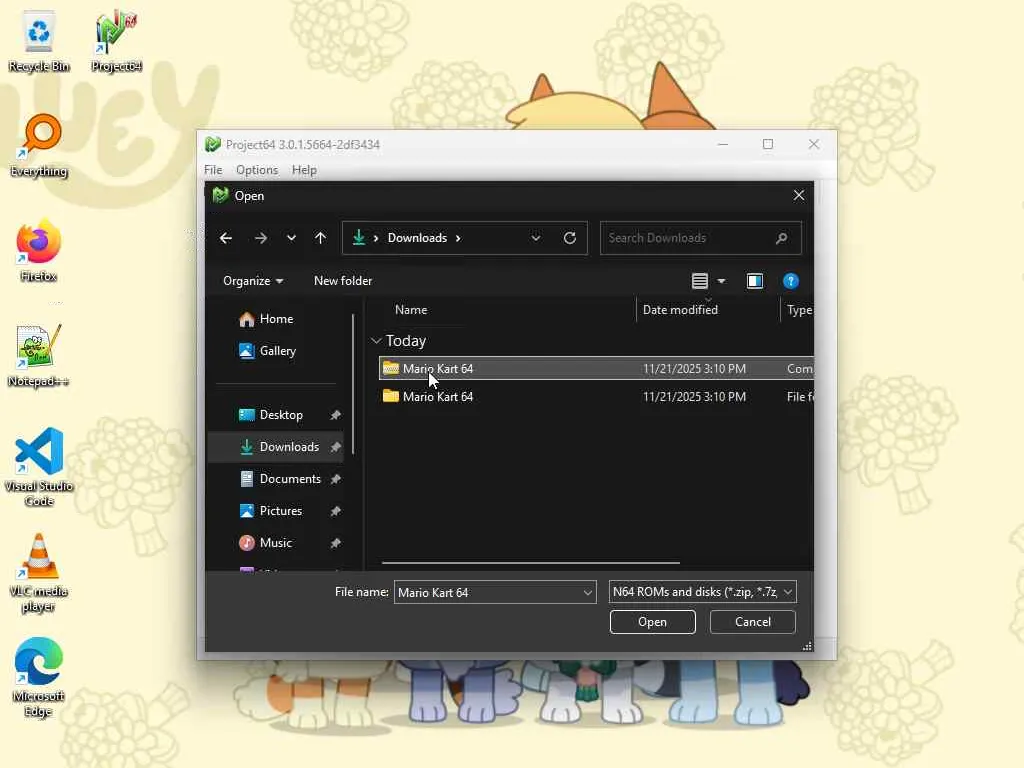
Task: Select the Mario Kart 64 file folder
Action: pyautogui.click(x=596, y=396)
